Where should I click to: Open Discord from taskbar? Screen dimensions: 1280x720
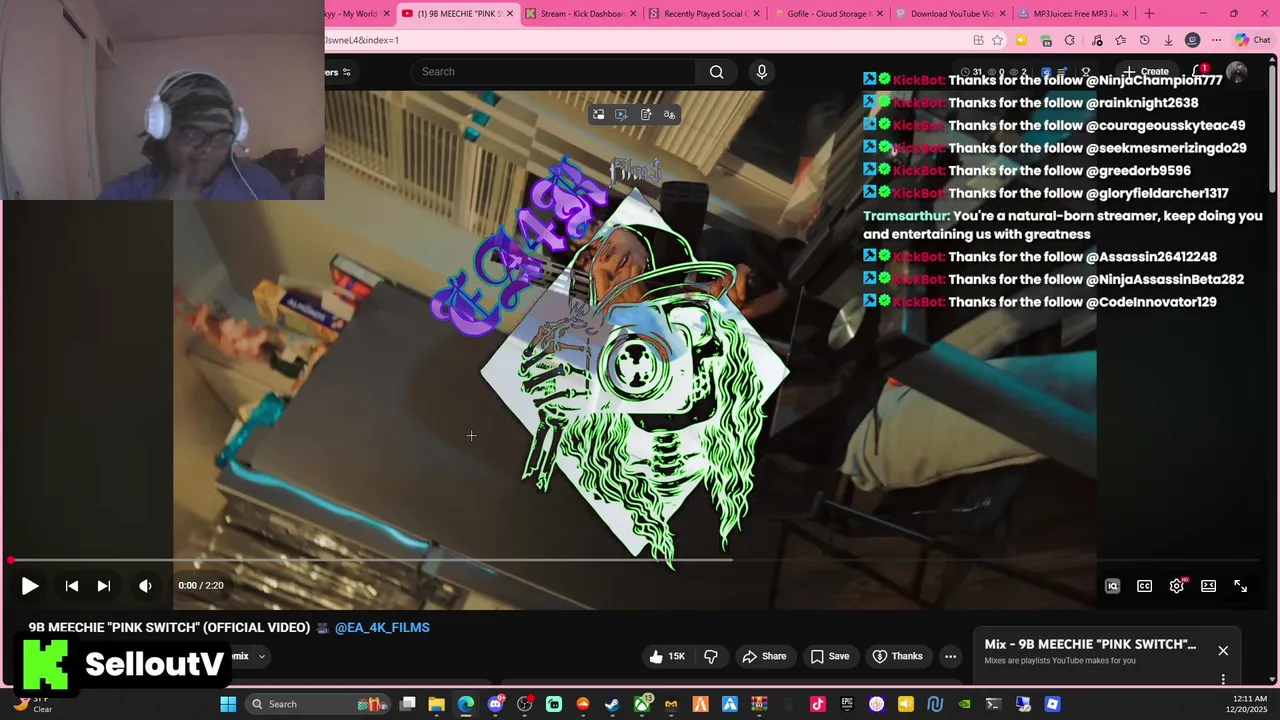(495, 704)
